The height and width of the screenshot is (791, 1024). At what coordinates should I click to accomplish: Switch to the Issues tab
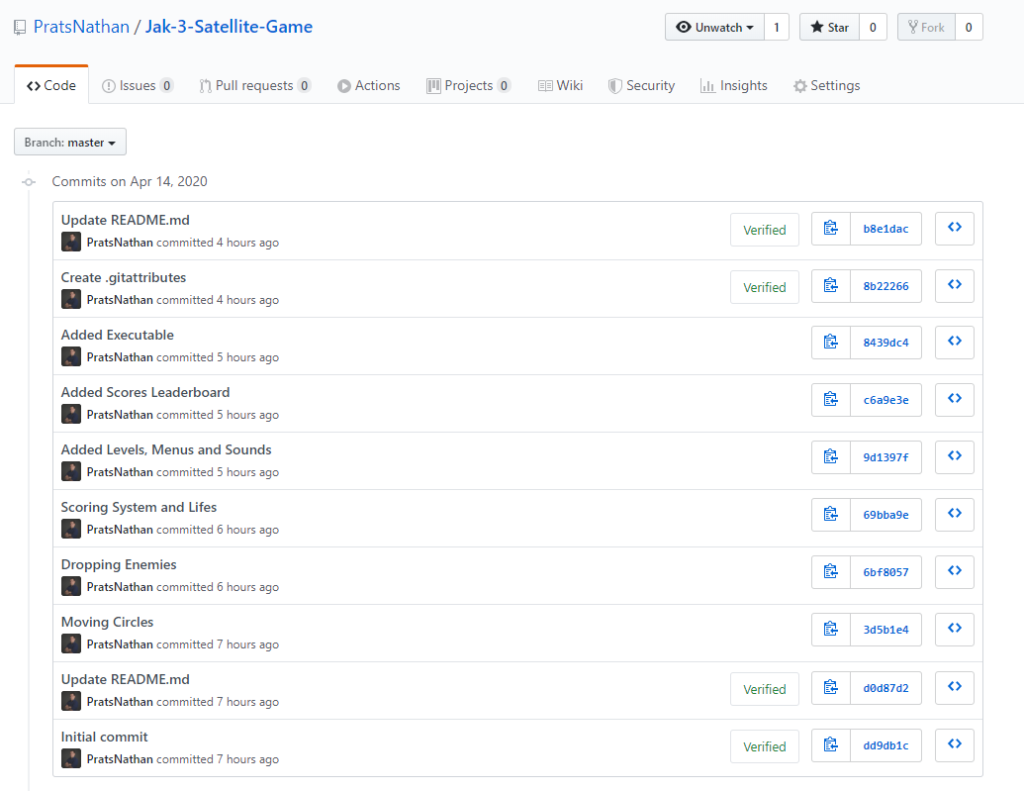click(137, 86)
